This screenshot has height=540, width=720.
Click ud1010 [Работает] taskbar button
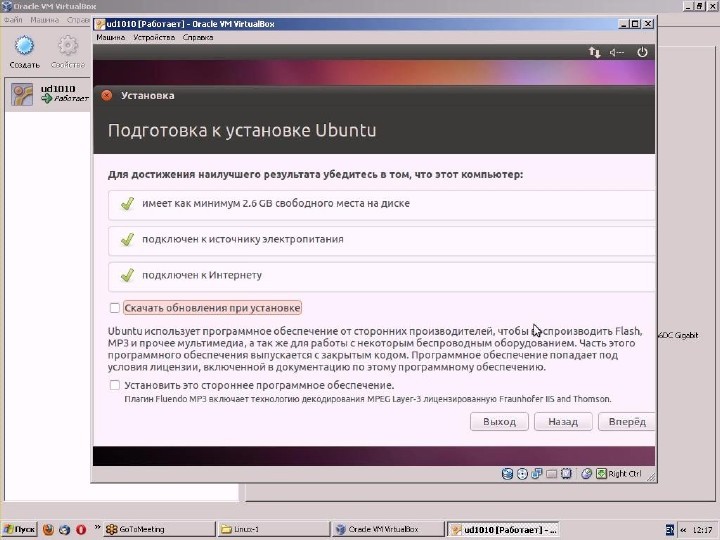coord(503,529)
